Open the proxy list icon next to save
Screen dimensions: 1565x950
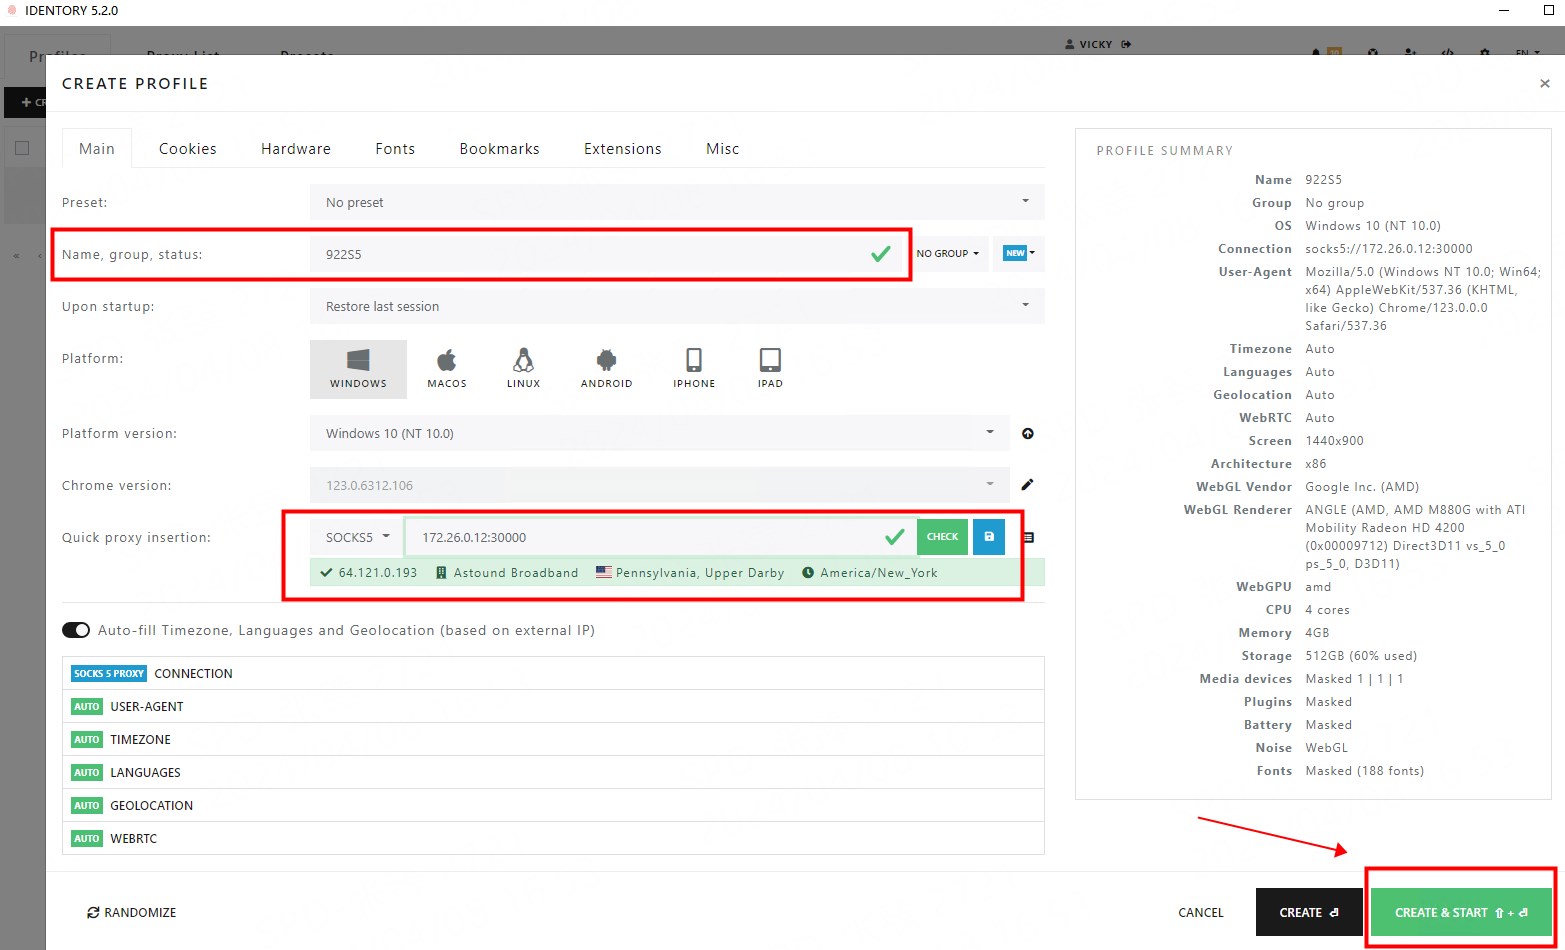(x=1028, y=538)
